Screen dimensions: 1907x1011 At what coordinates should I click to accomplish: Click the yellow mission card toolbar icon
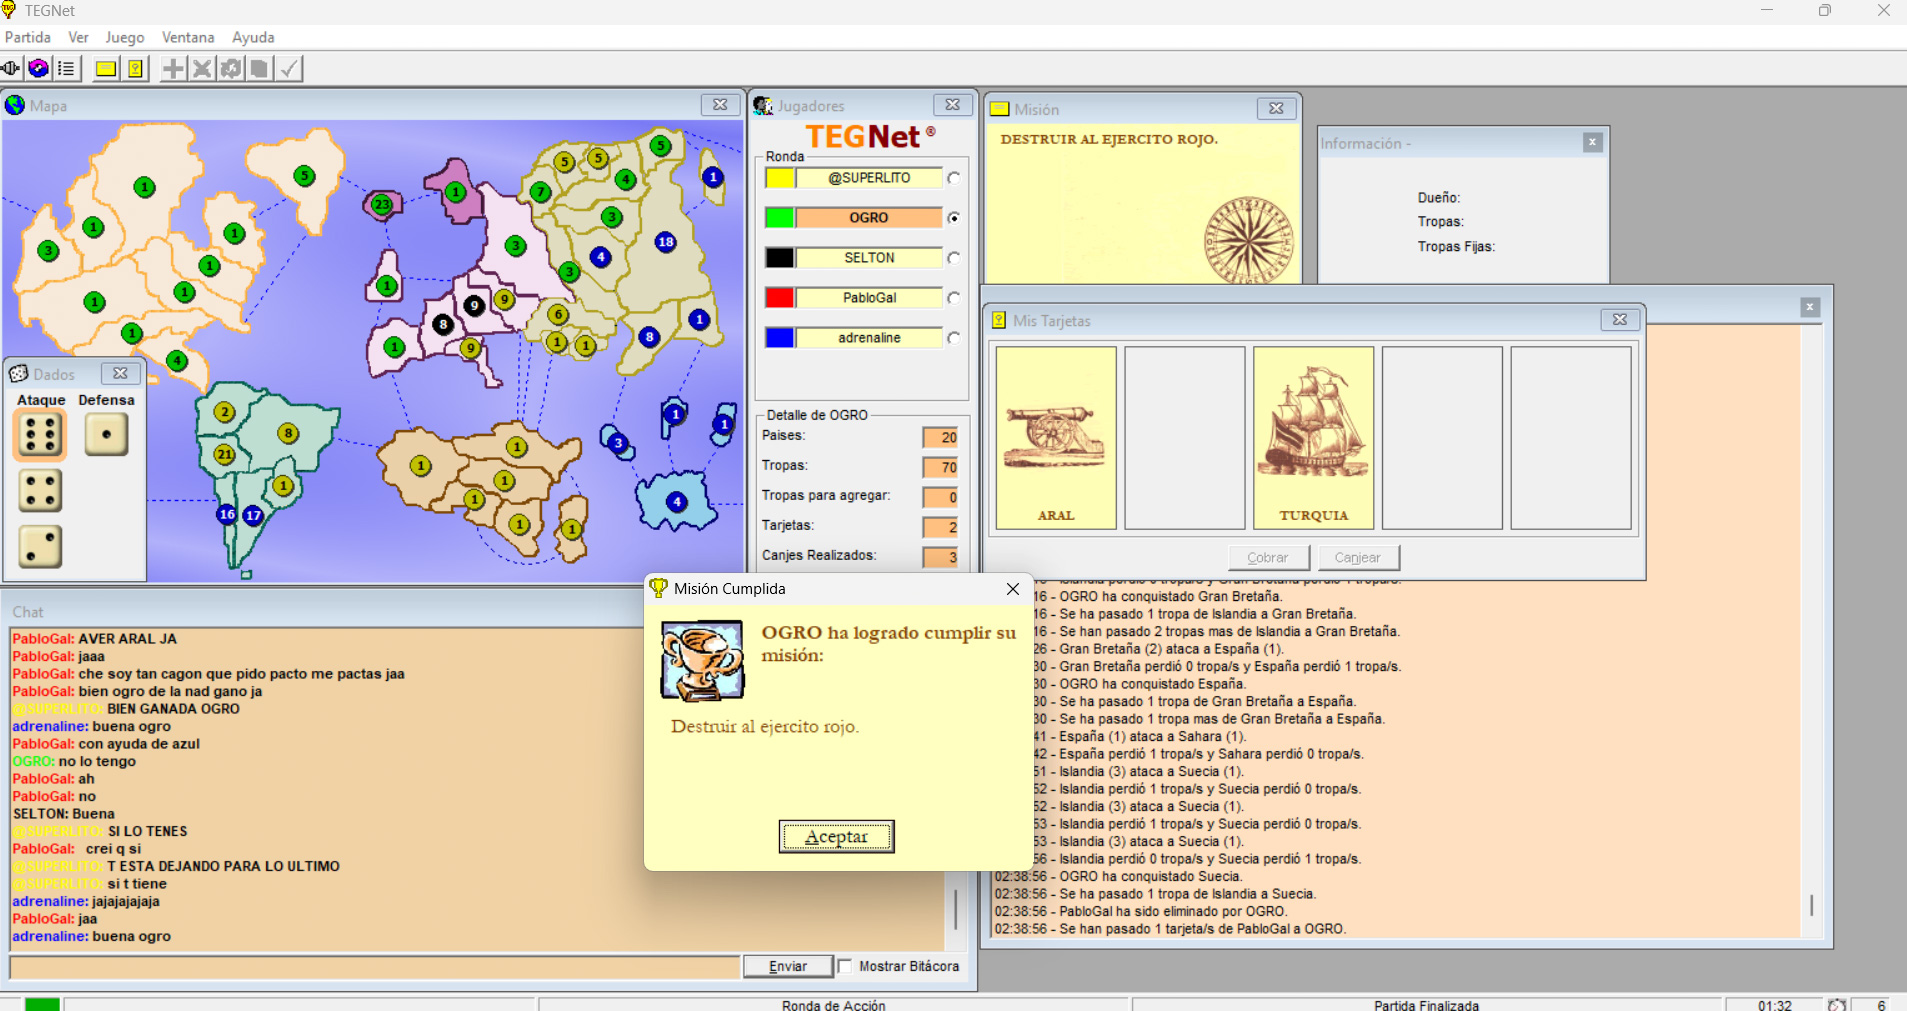[106, 68]
